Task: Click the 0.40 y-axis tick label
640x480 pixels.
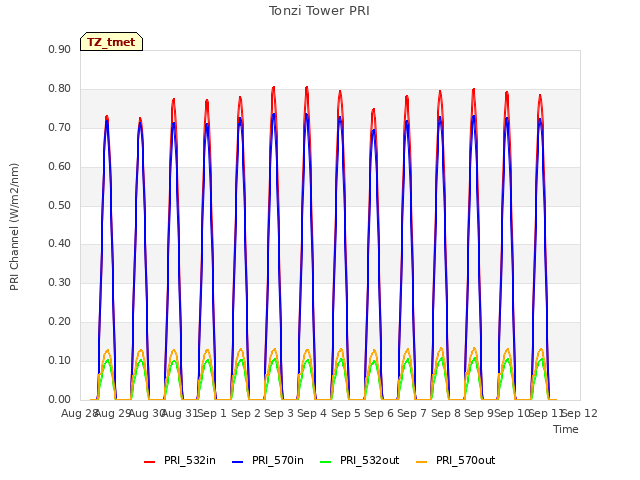Action: pos(60,244)
